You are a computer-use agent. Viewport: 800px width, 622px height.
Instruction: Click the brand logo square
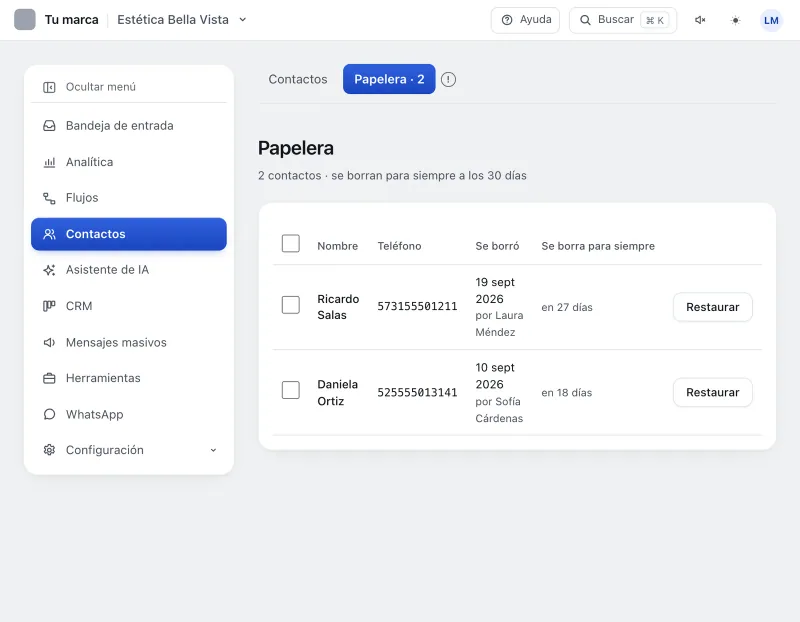point(24,20)
